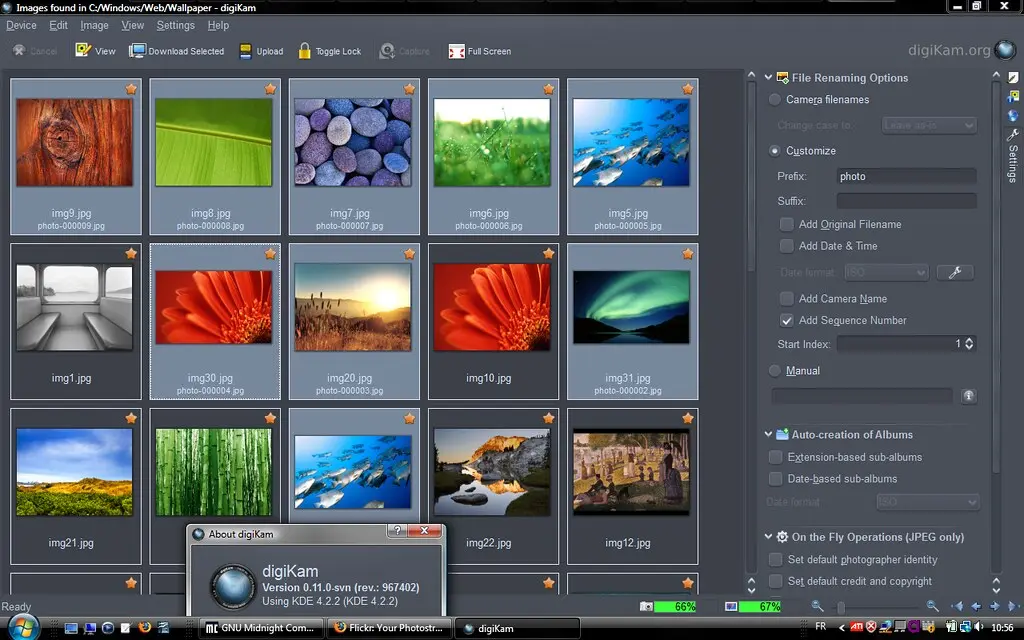Enable Add Original Filename checkbox

point(787,225)
